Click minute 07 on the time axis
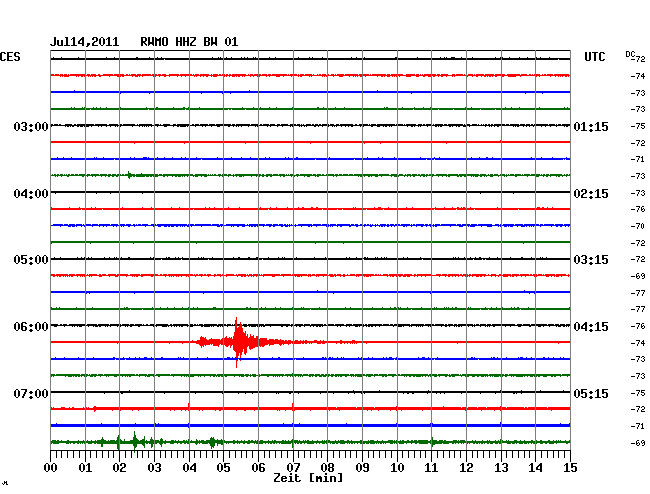This screenshot has height=494, width=650. coord(293,467)
